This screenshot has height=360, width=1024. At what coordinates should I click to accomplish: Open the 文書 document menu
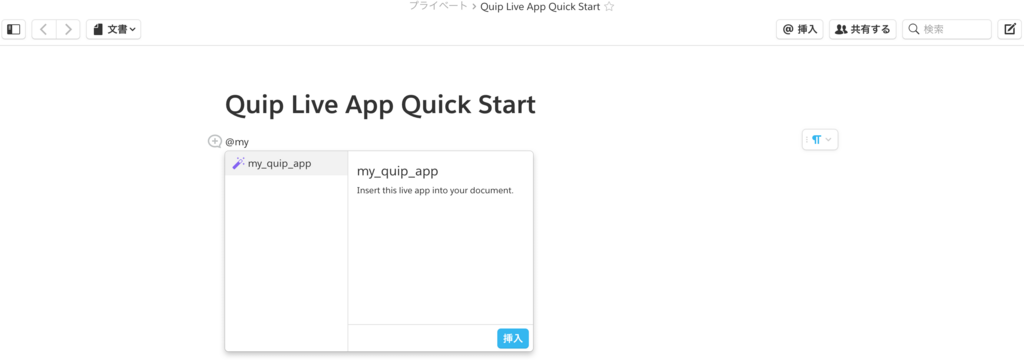(x=114, y=29)
